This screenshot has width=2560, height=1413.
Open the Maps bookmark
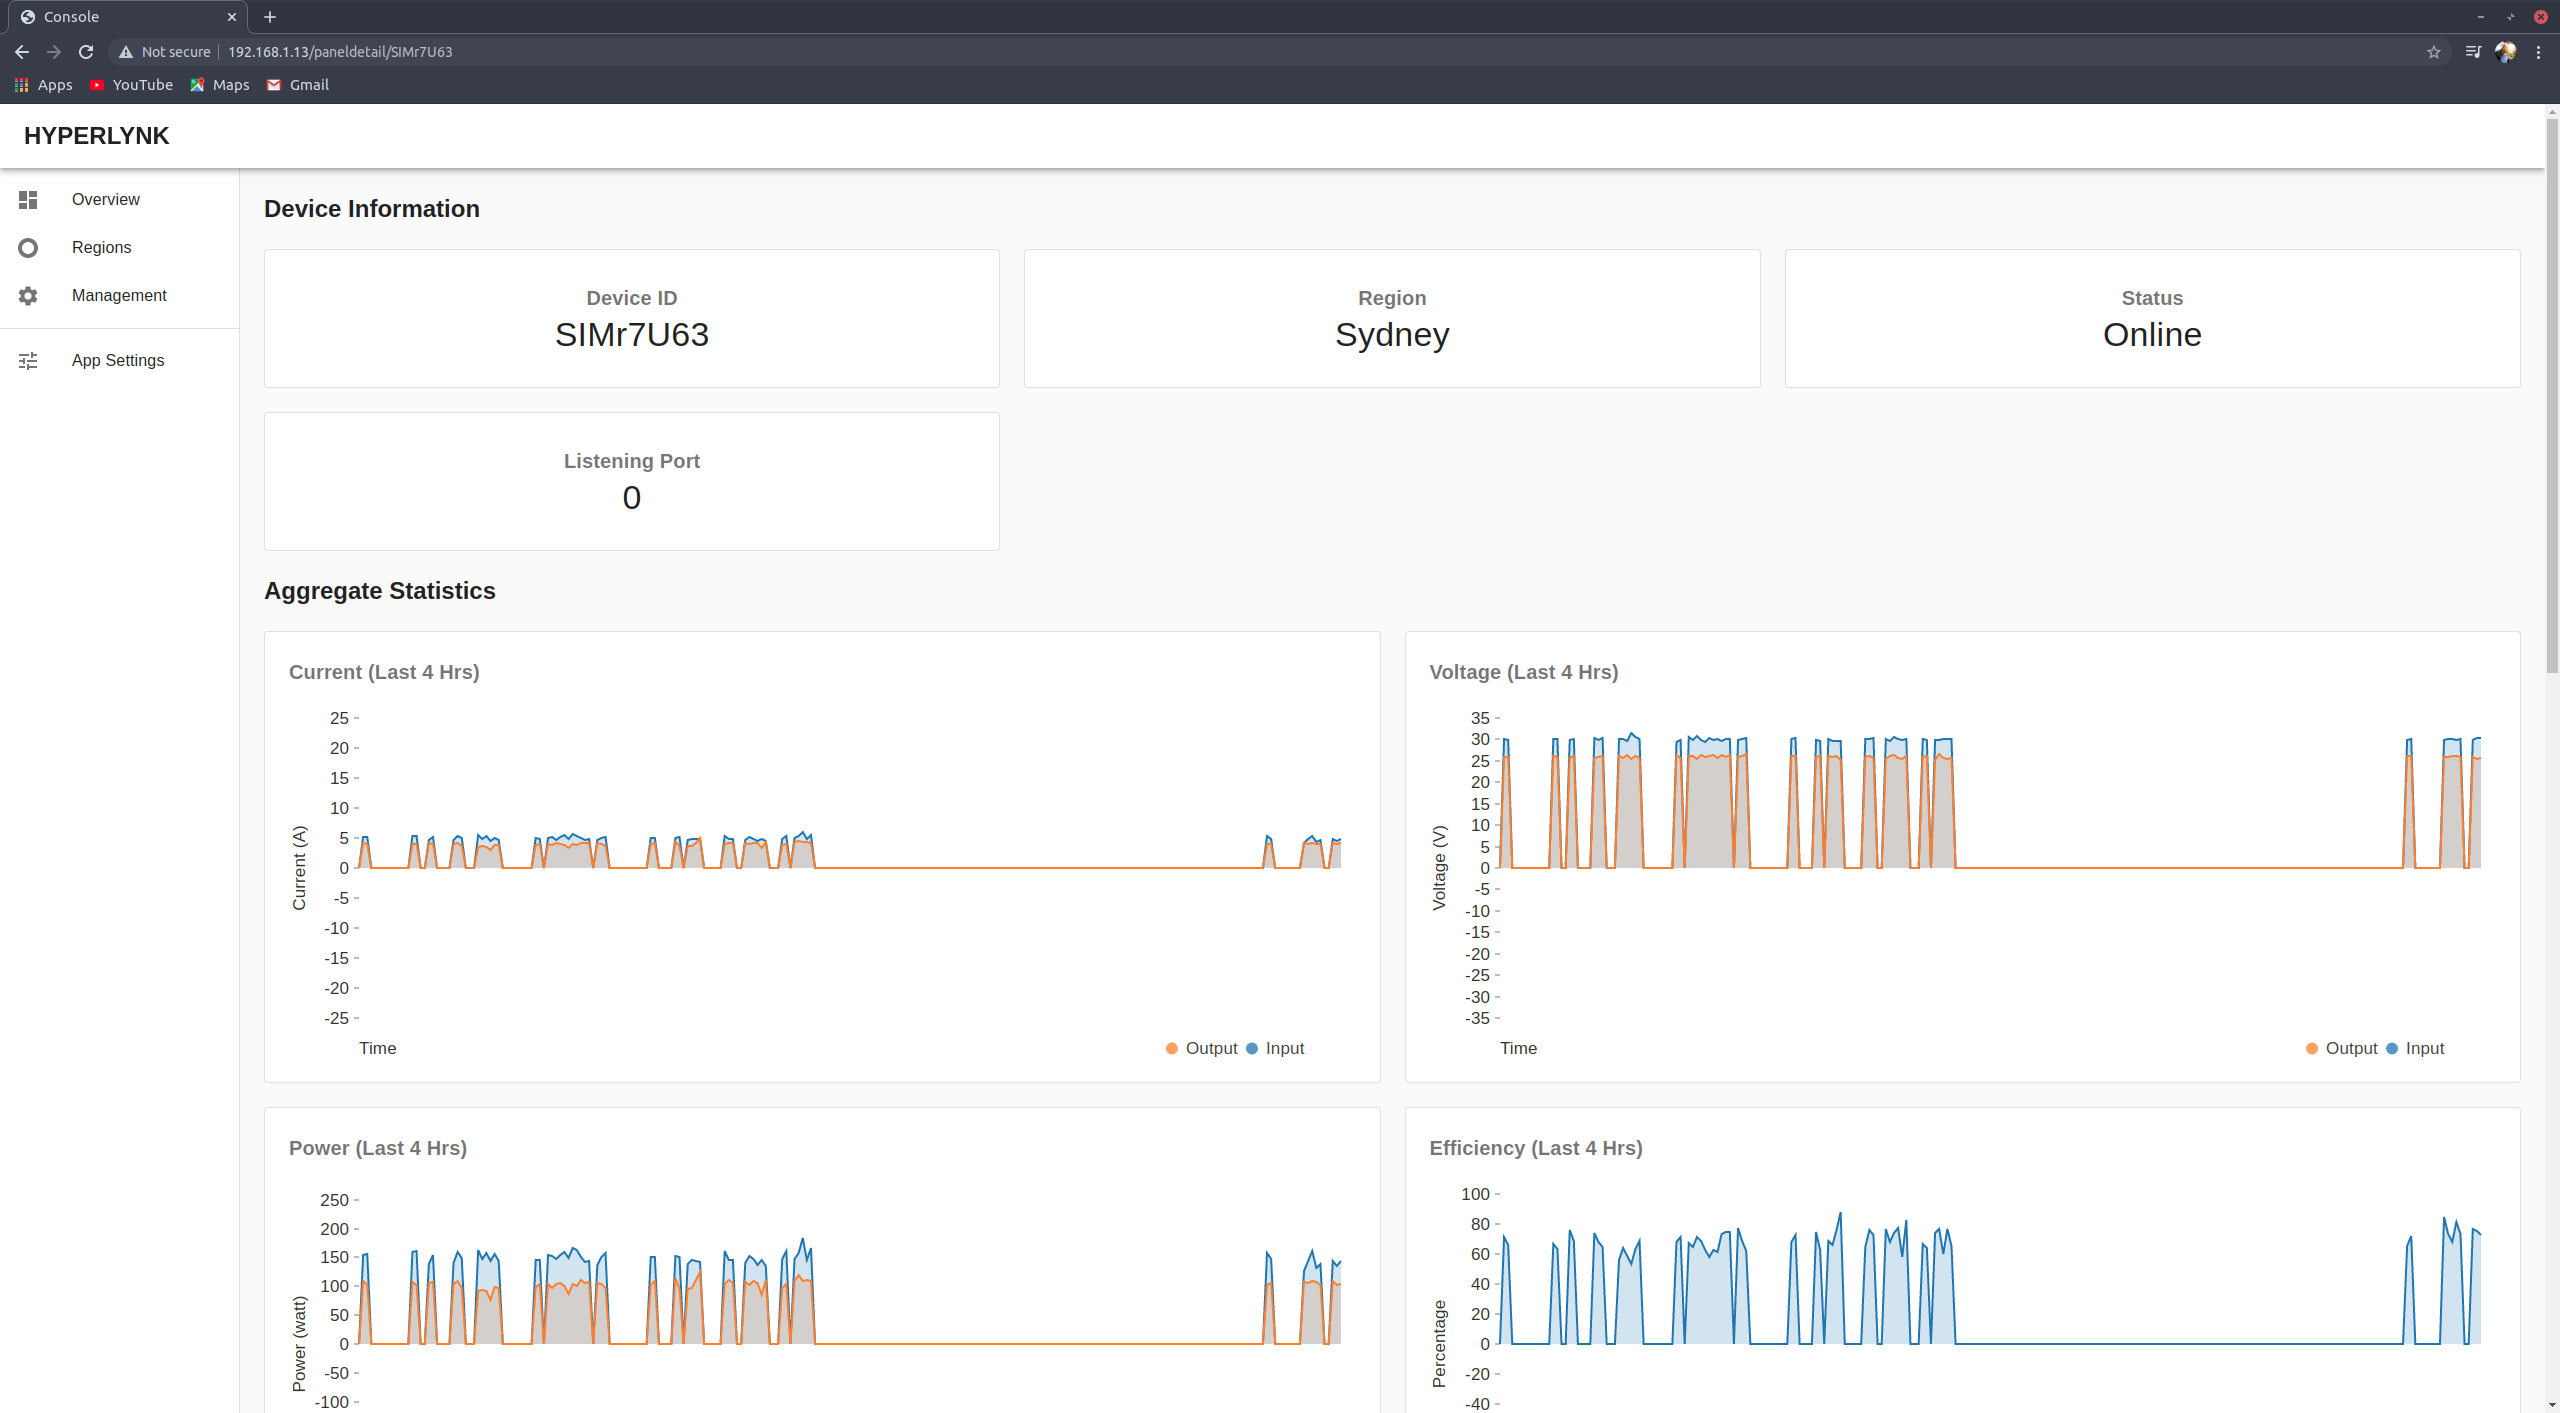(x=220, y=85)
